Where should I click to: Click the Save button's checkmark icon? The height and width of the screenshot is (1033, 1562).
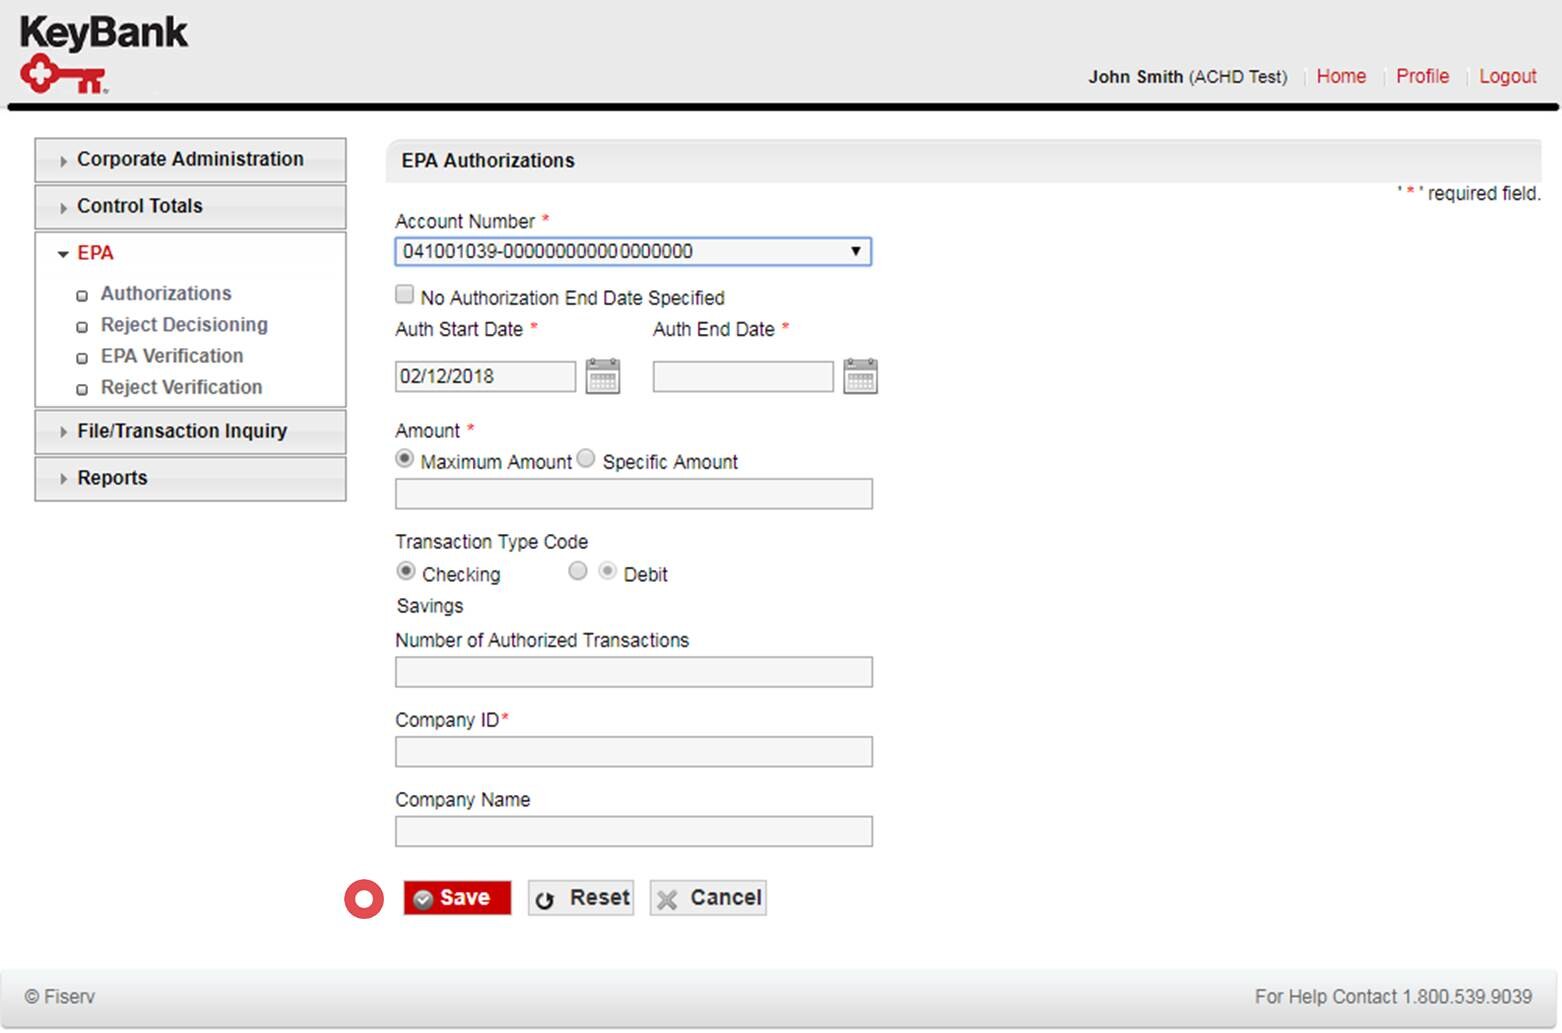424,897
